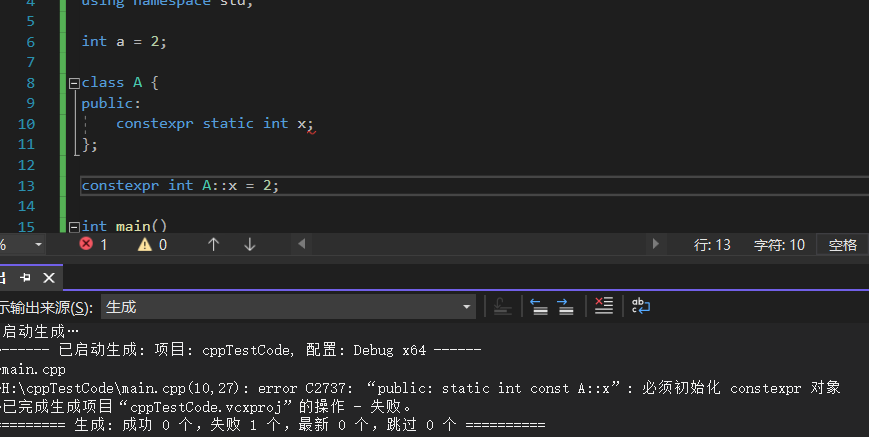Click the 字符: 10 column indicator
The image size is (869, 437).
click(778, 244)
